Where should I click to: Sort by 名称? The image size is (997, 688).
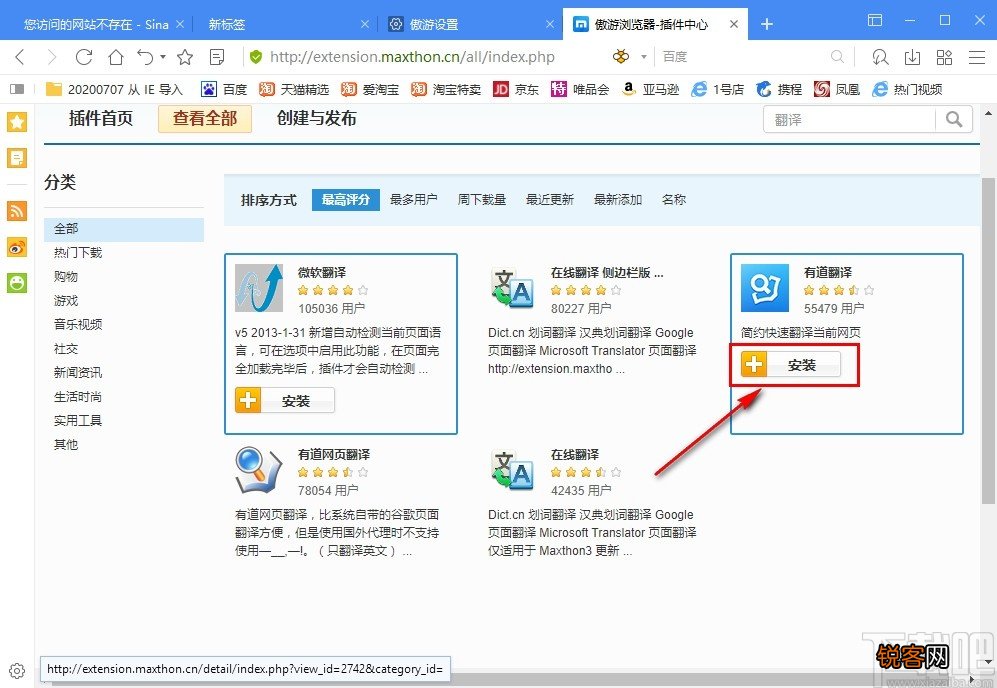coord(674,200)
